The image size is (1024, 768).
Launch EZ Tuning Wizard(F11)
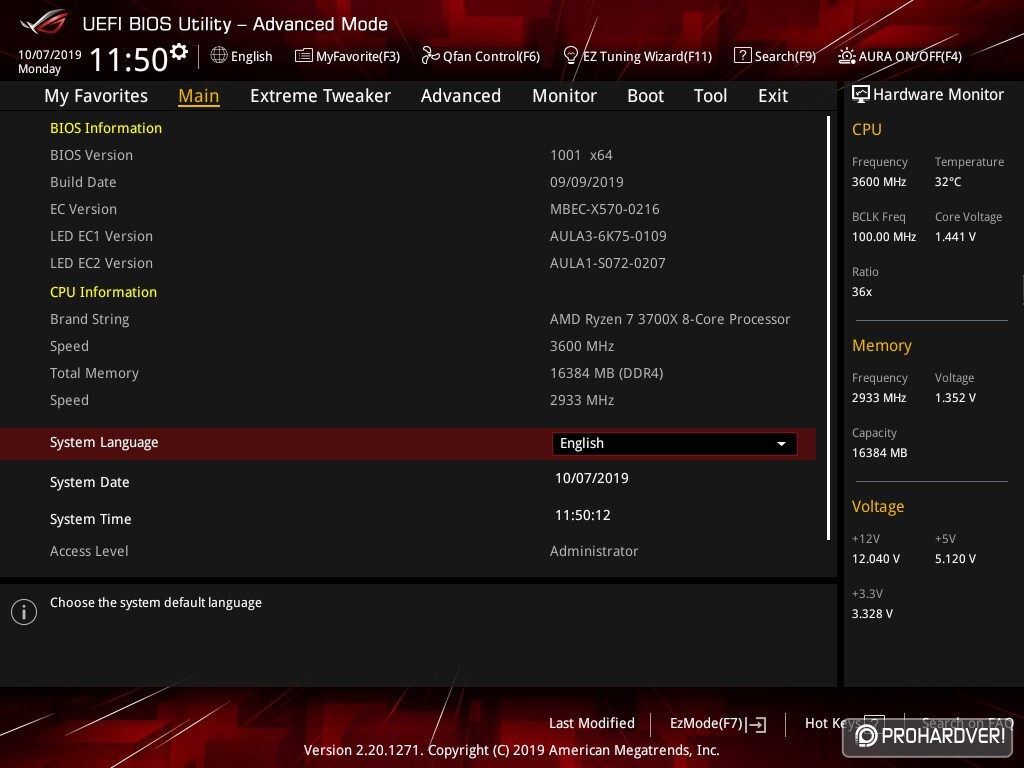tap(637, 56)
